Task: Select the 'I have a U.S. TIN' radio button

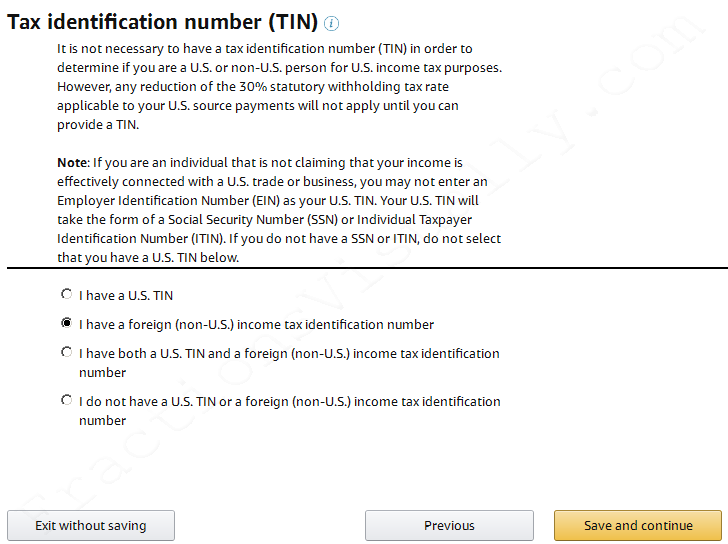Action: point(67,294)
